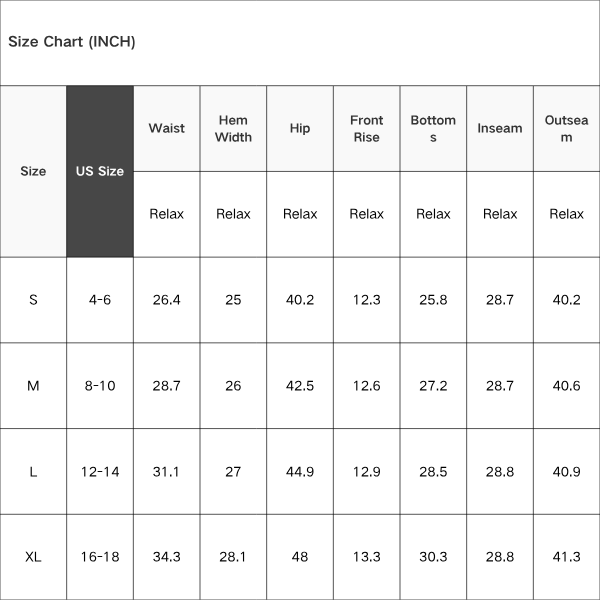Click the 26.4 waist value

pyautogui.click(x=166, y=300)
